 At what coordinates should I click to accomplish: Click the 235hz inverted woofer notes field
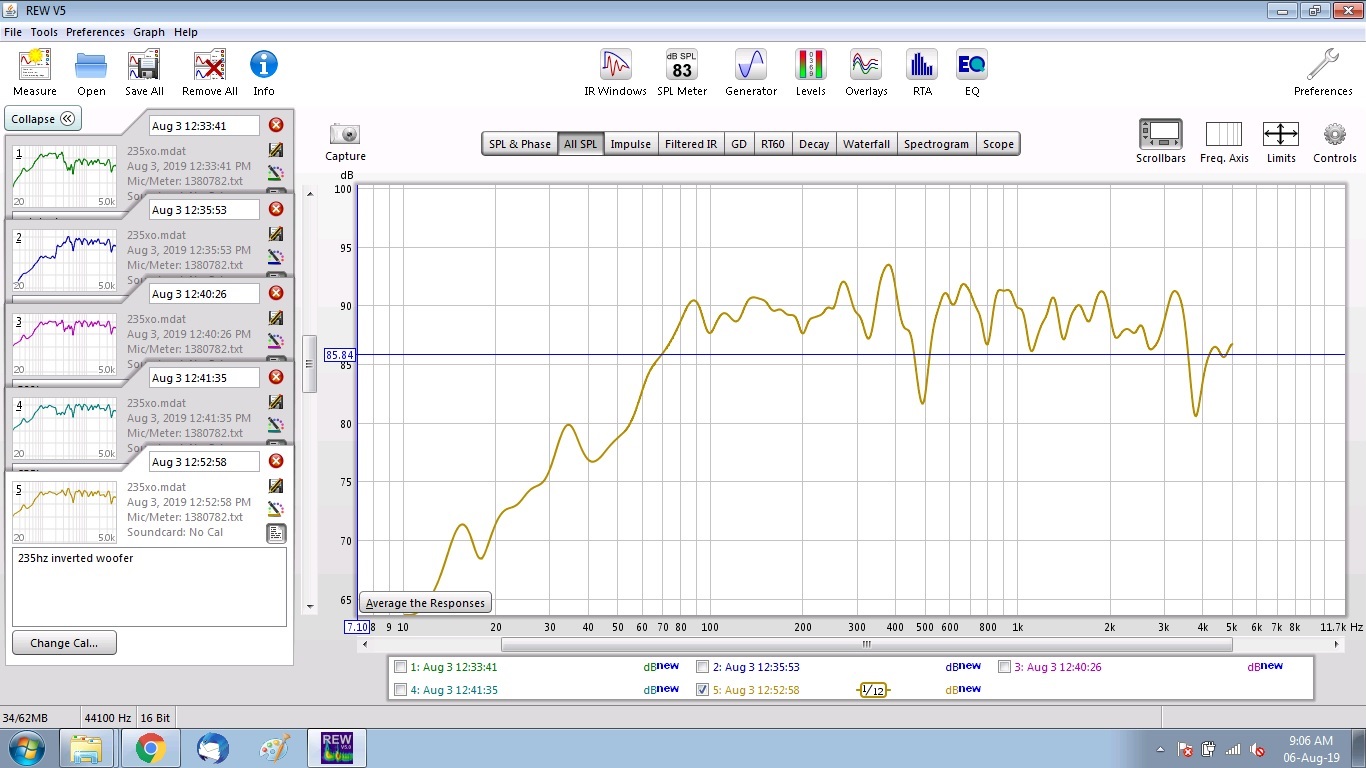(149, 586)
